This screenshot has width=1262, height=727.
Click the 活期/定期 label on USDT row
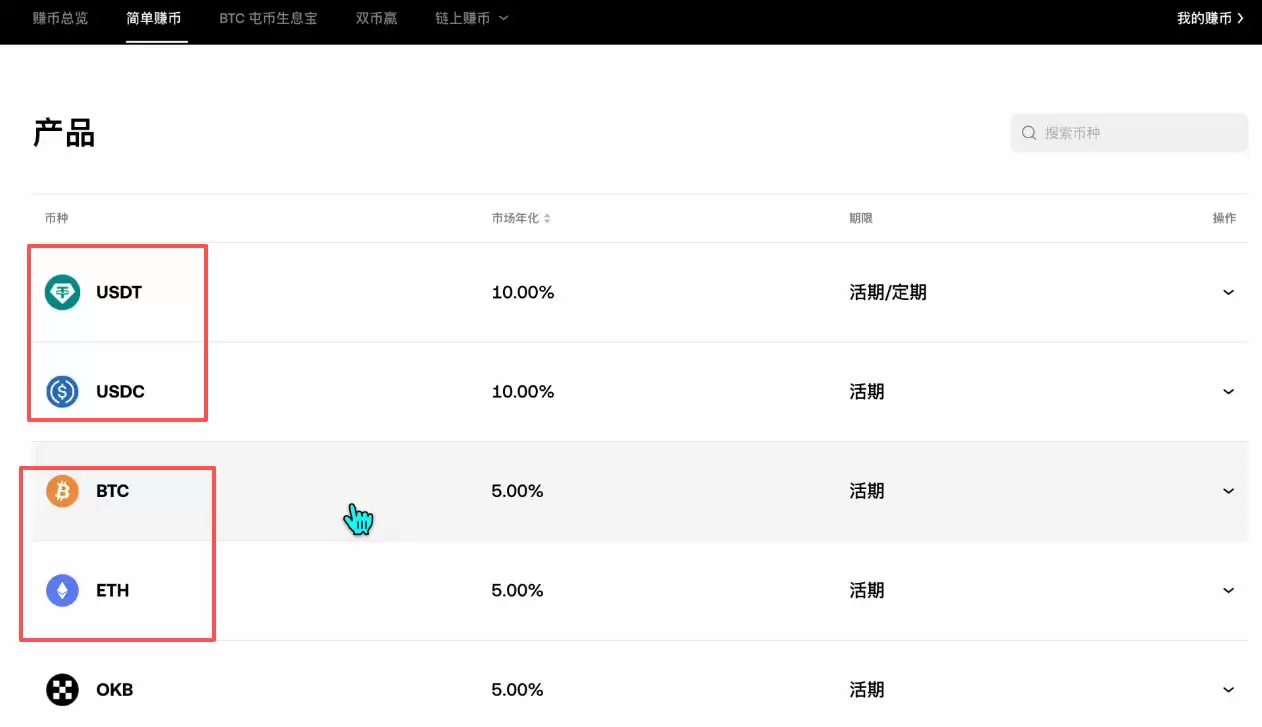(x=888, y=292)
